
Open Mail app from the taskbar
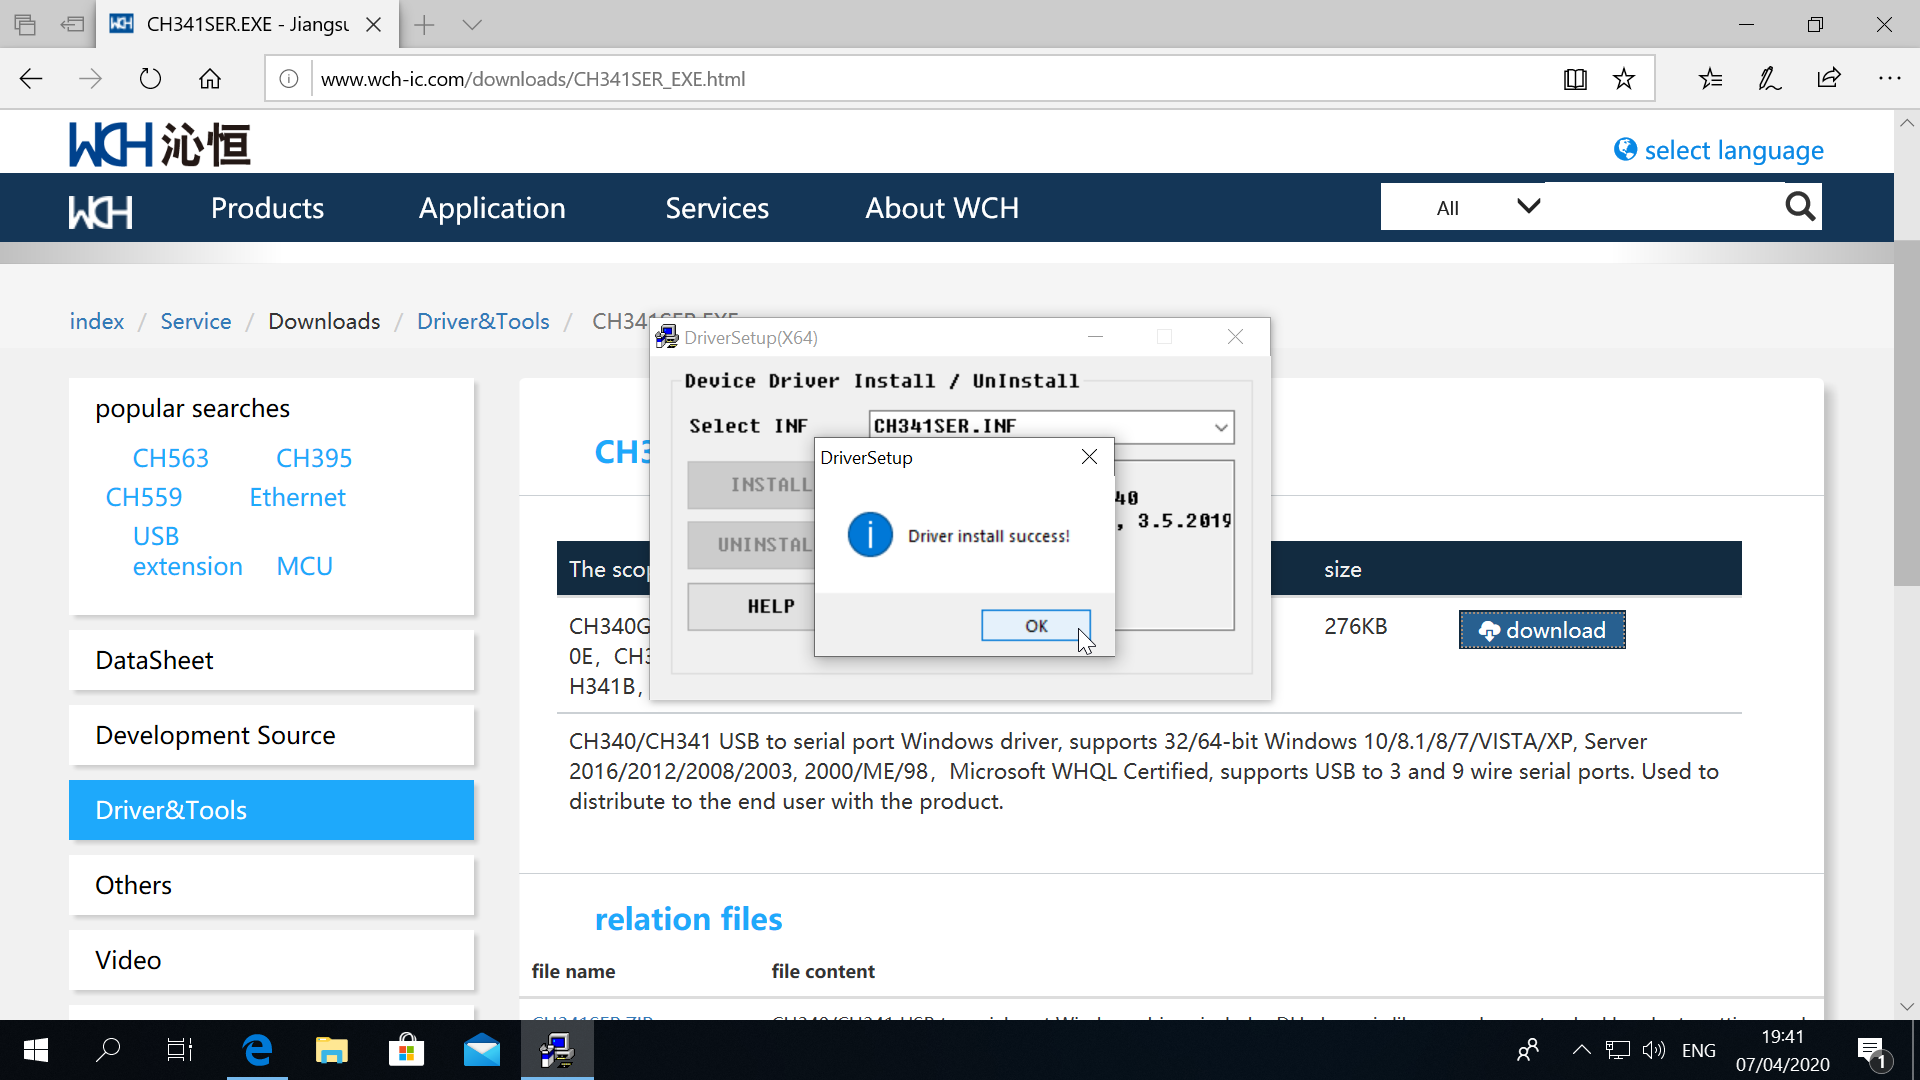(x=481, y=1050)
